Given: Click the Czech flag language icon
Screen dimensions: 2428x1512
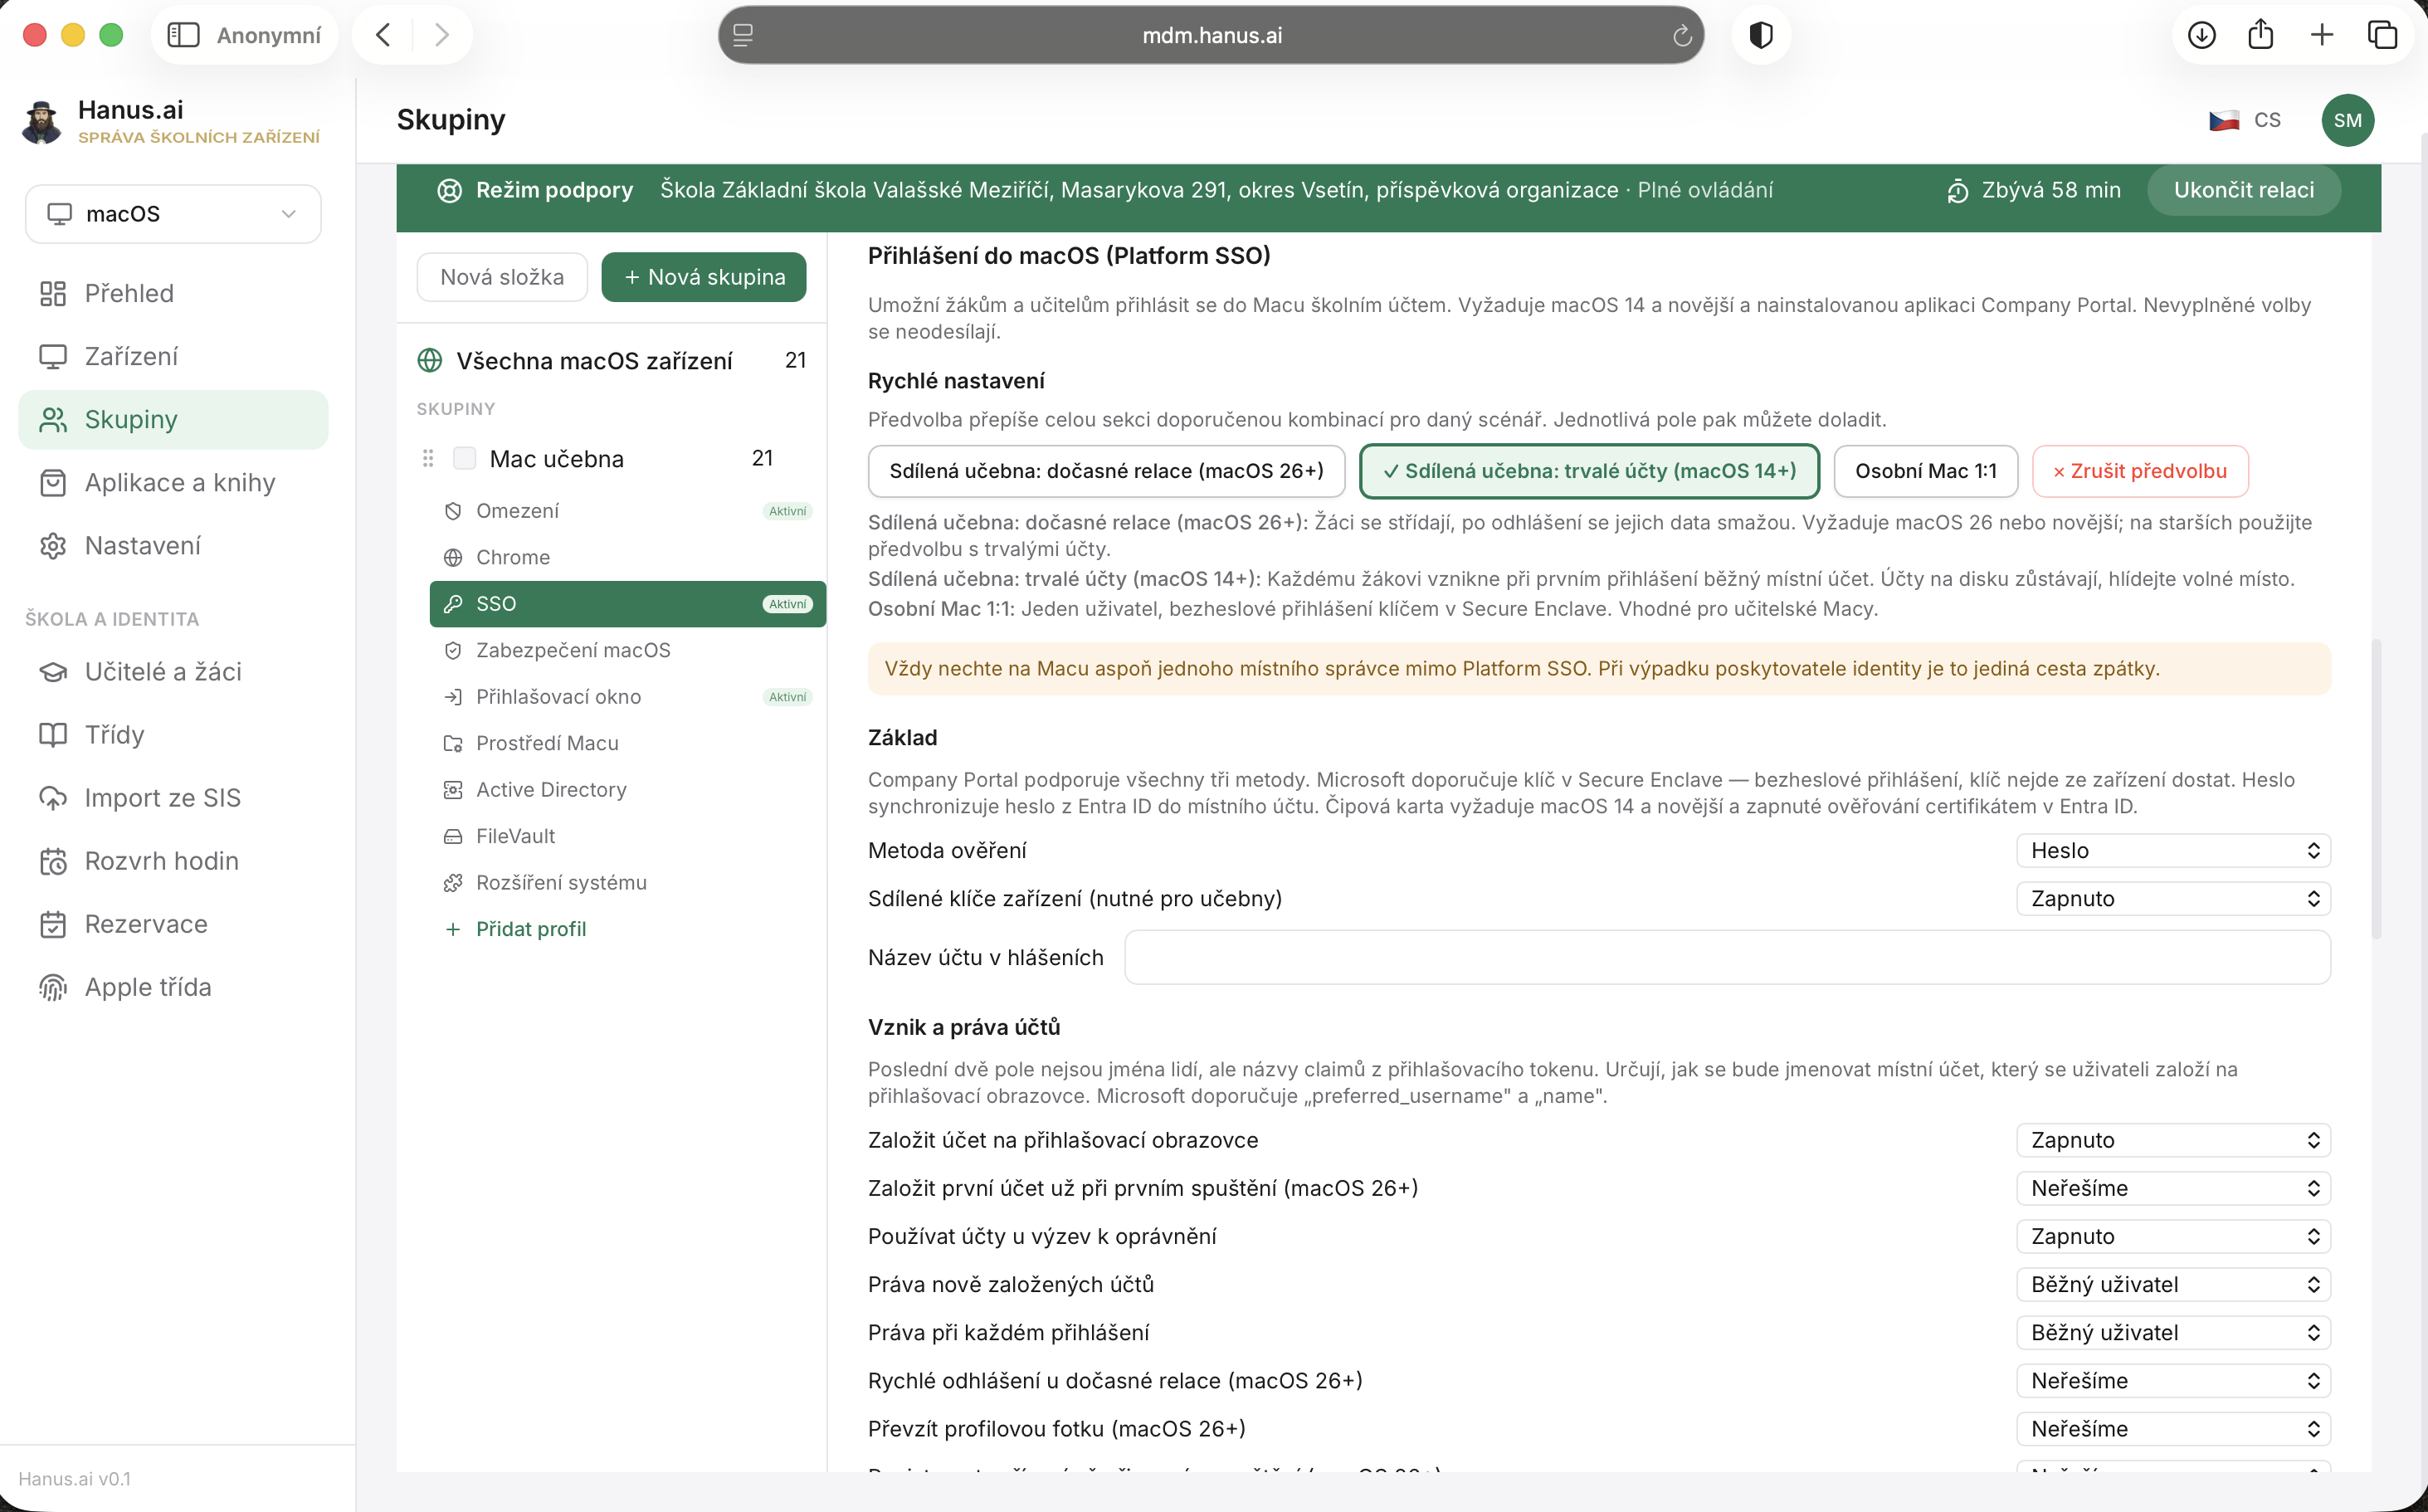Looking at the screenshot, I should [2223, 121].
